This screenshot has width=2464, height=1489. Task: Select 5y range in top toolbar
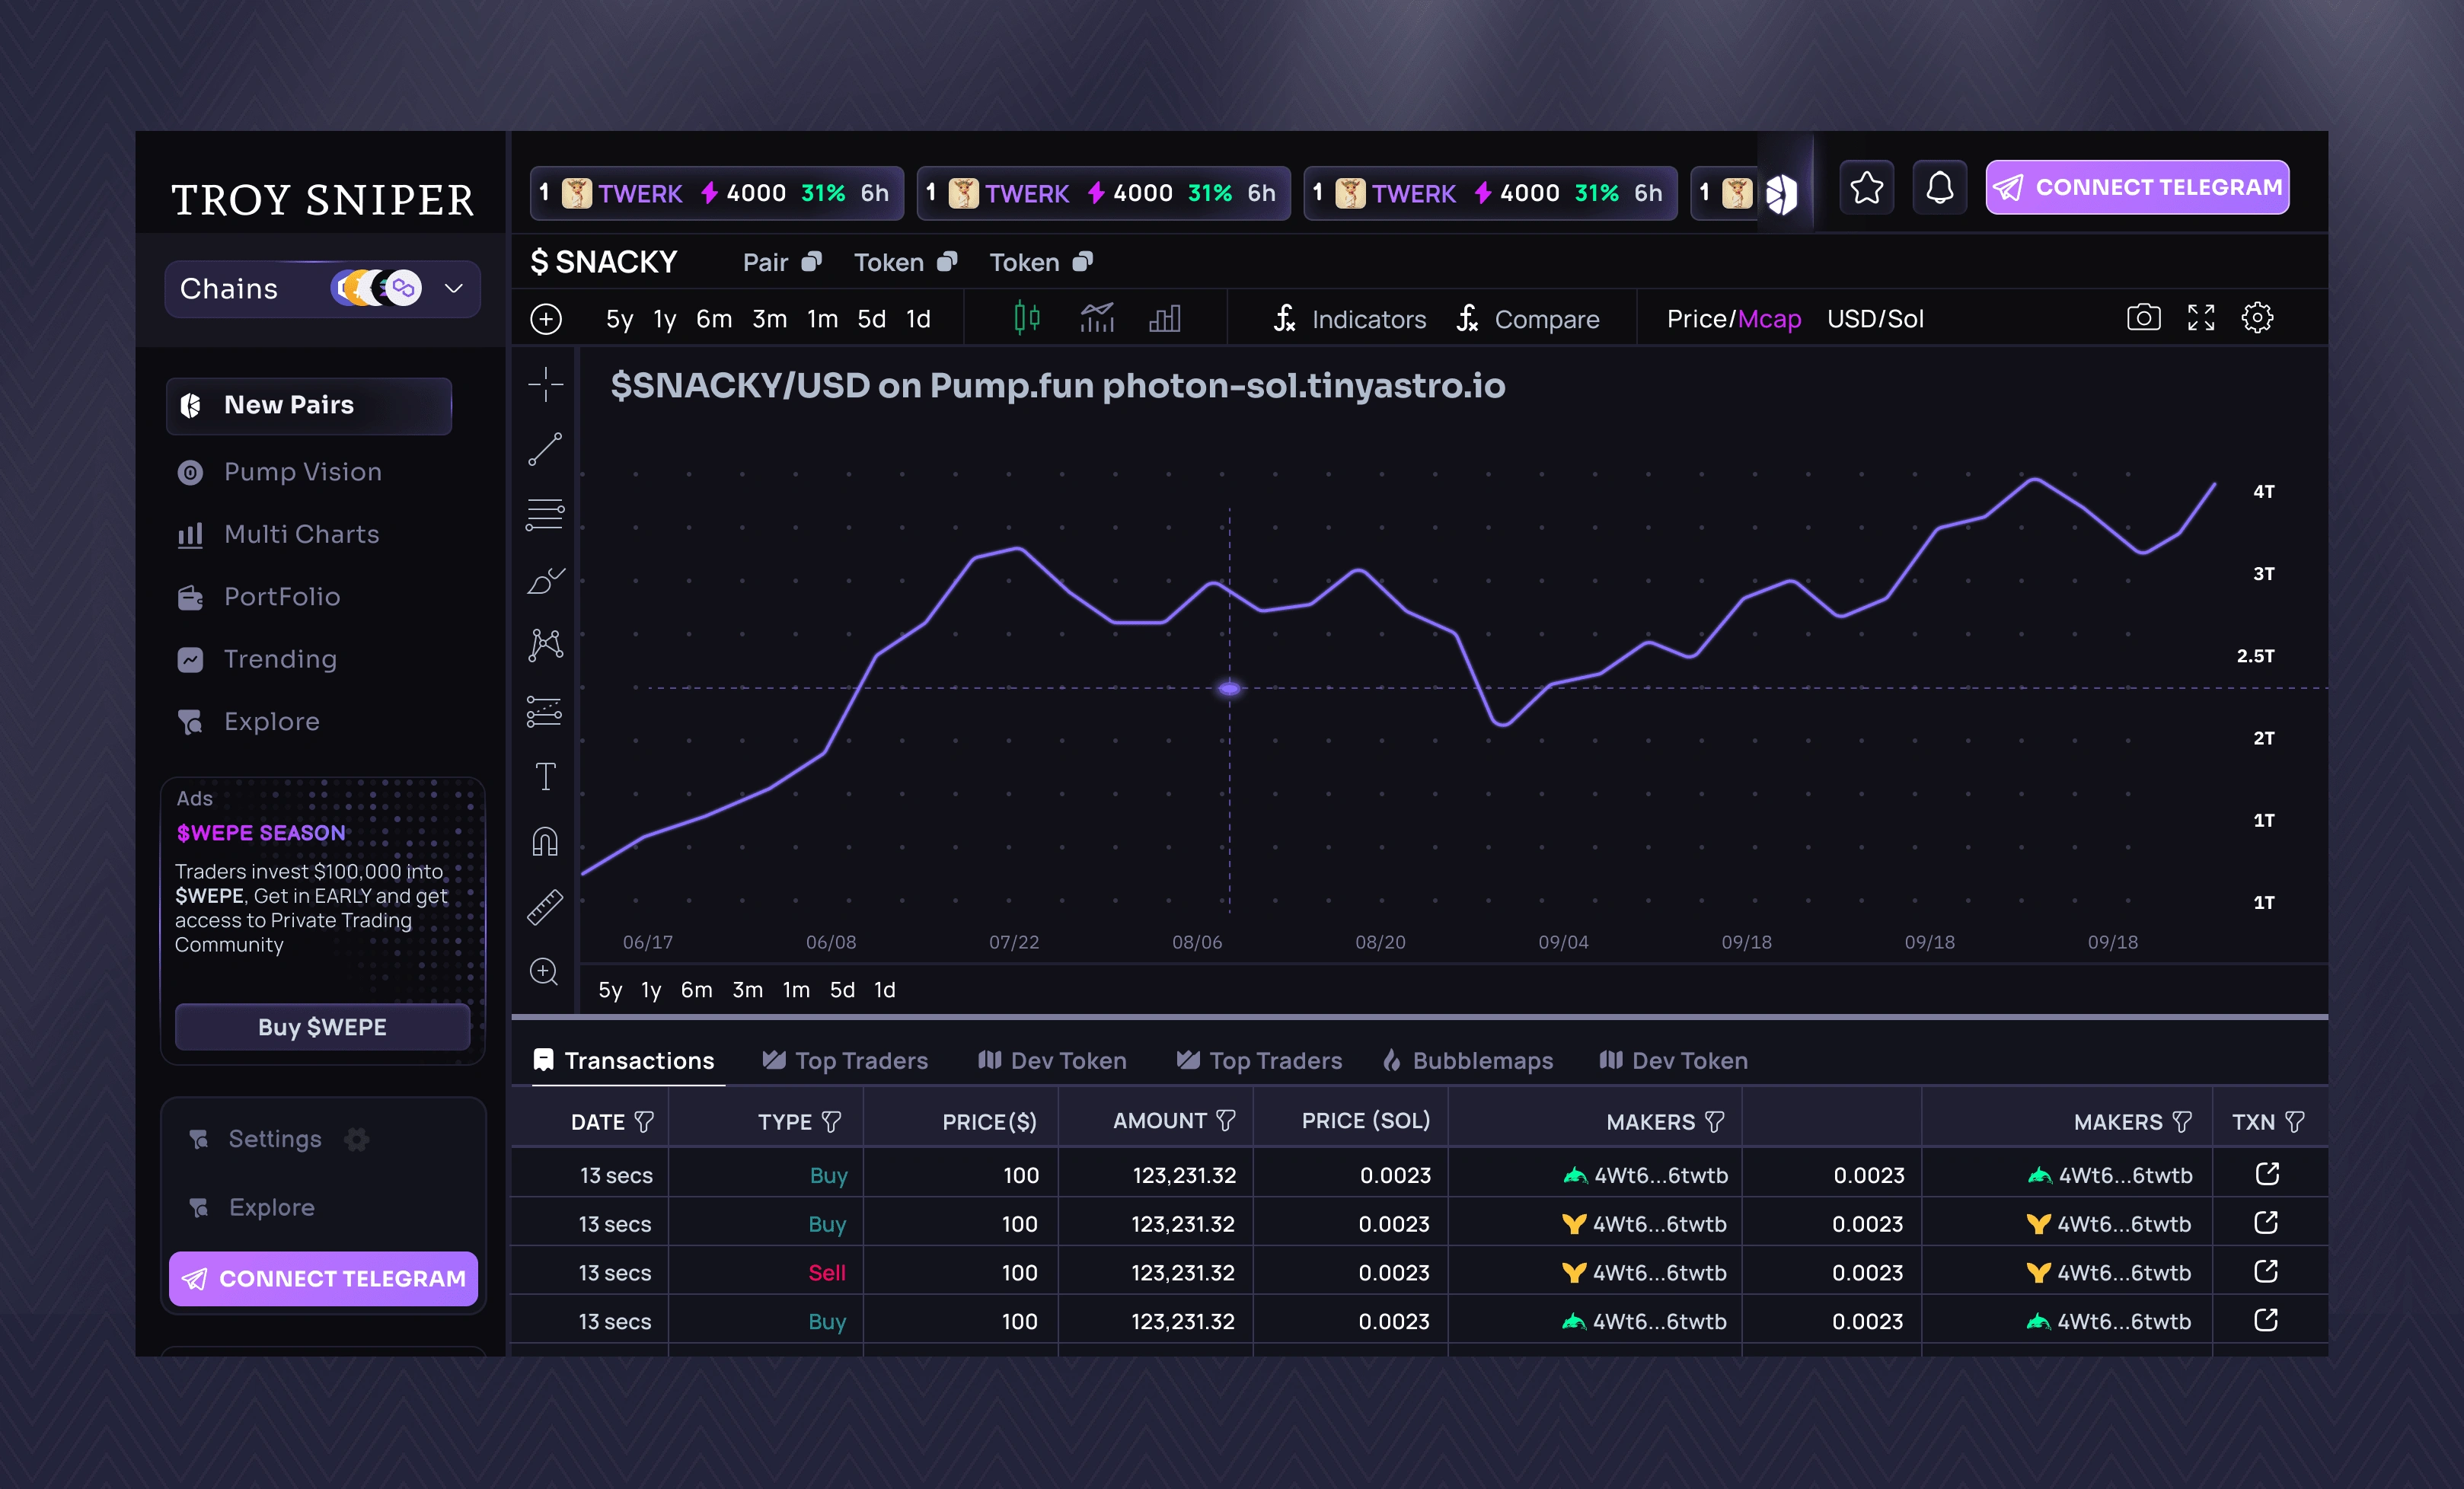[x=619, y=319]
